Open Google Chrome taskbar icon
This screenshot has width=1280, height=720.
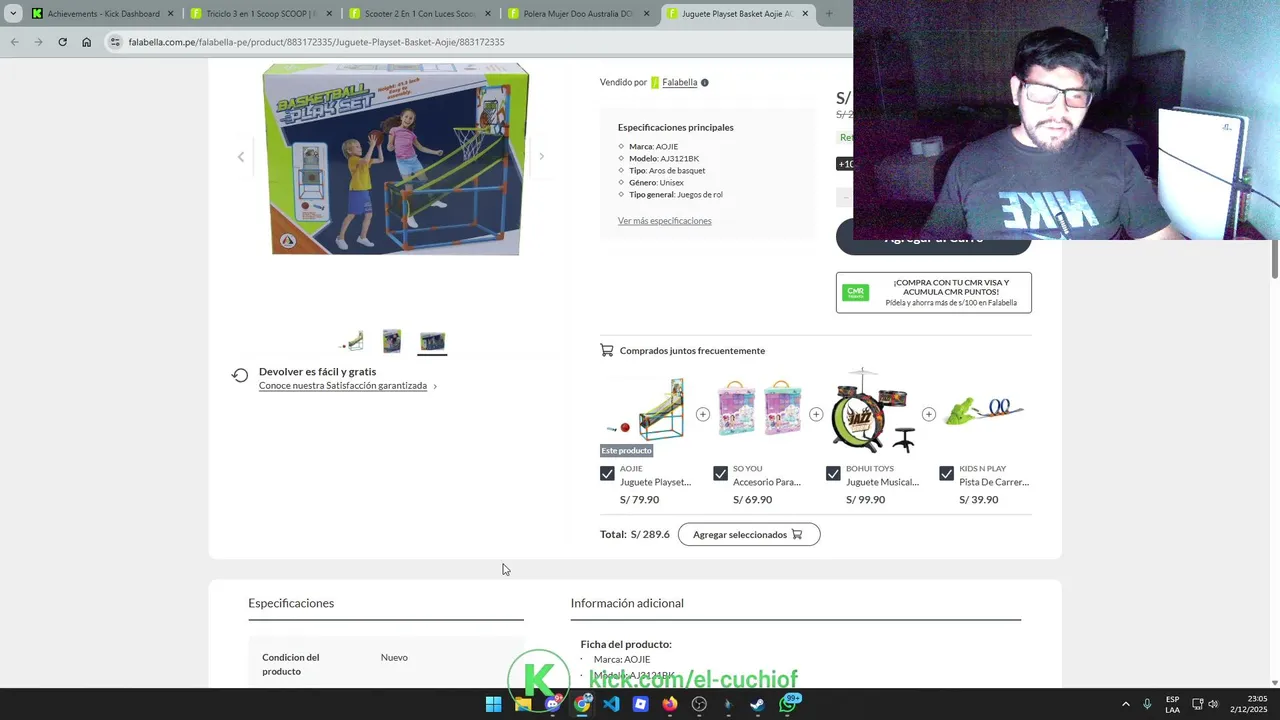tap(582, 704)
